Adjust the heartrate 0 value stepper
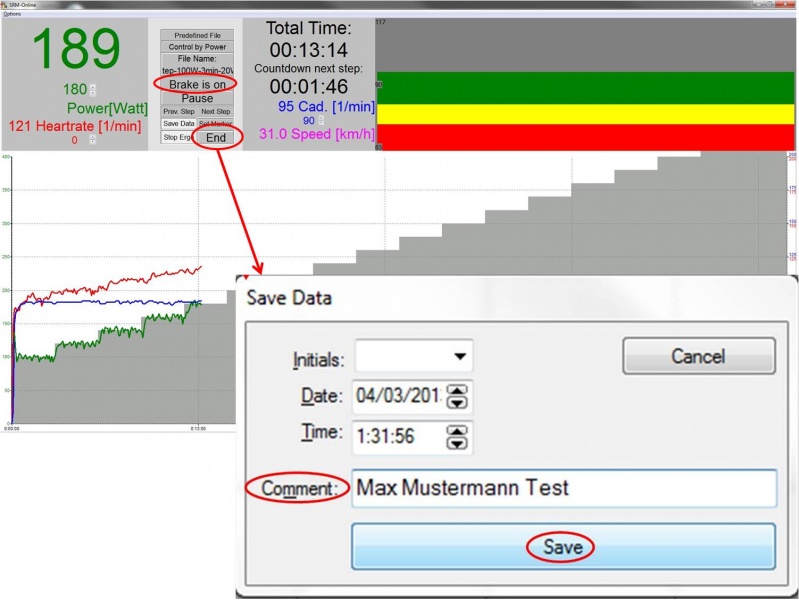799x600 pixels. pos(93,140)
